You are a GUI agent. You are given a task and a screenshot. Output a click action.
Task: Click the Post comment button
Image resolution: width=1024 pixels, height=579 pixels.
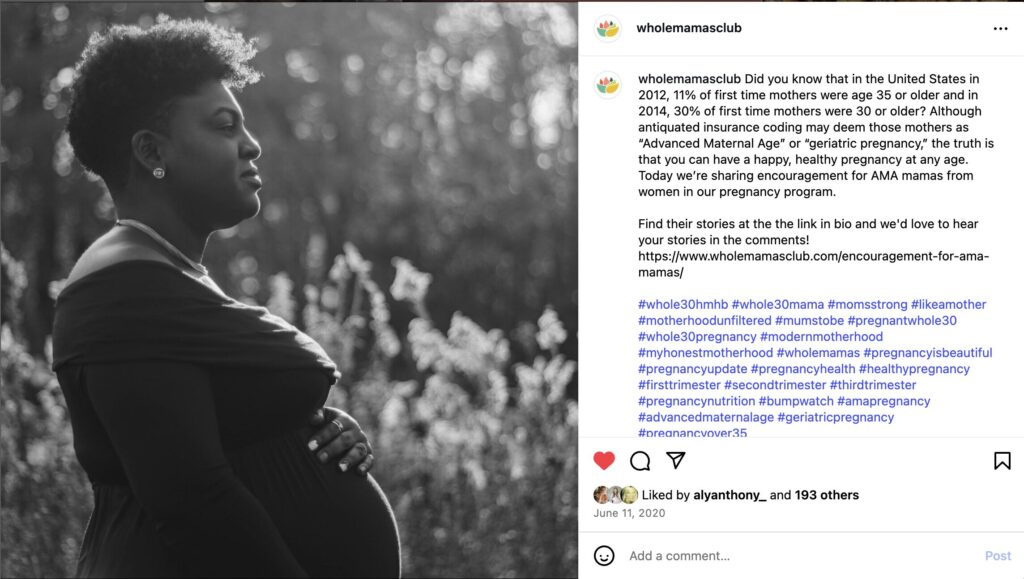[998, 556]
